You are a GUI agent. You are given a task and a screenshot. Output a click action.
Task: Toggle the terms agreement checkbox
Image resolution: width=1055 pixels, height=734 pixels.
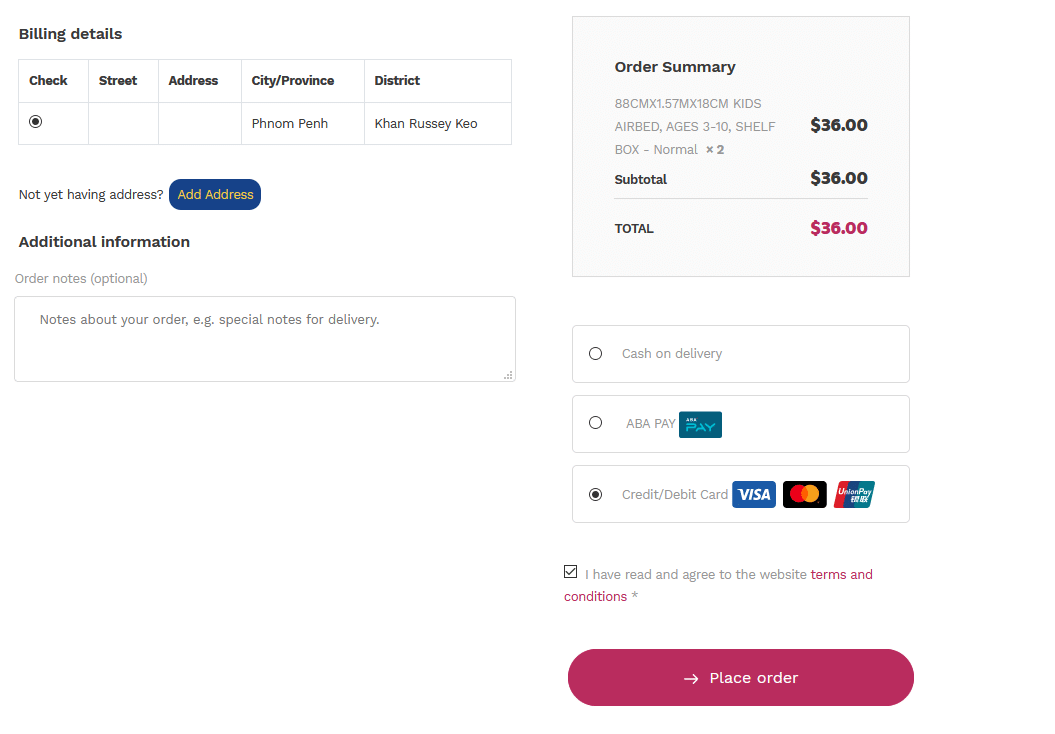[x=571, y=572]
